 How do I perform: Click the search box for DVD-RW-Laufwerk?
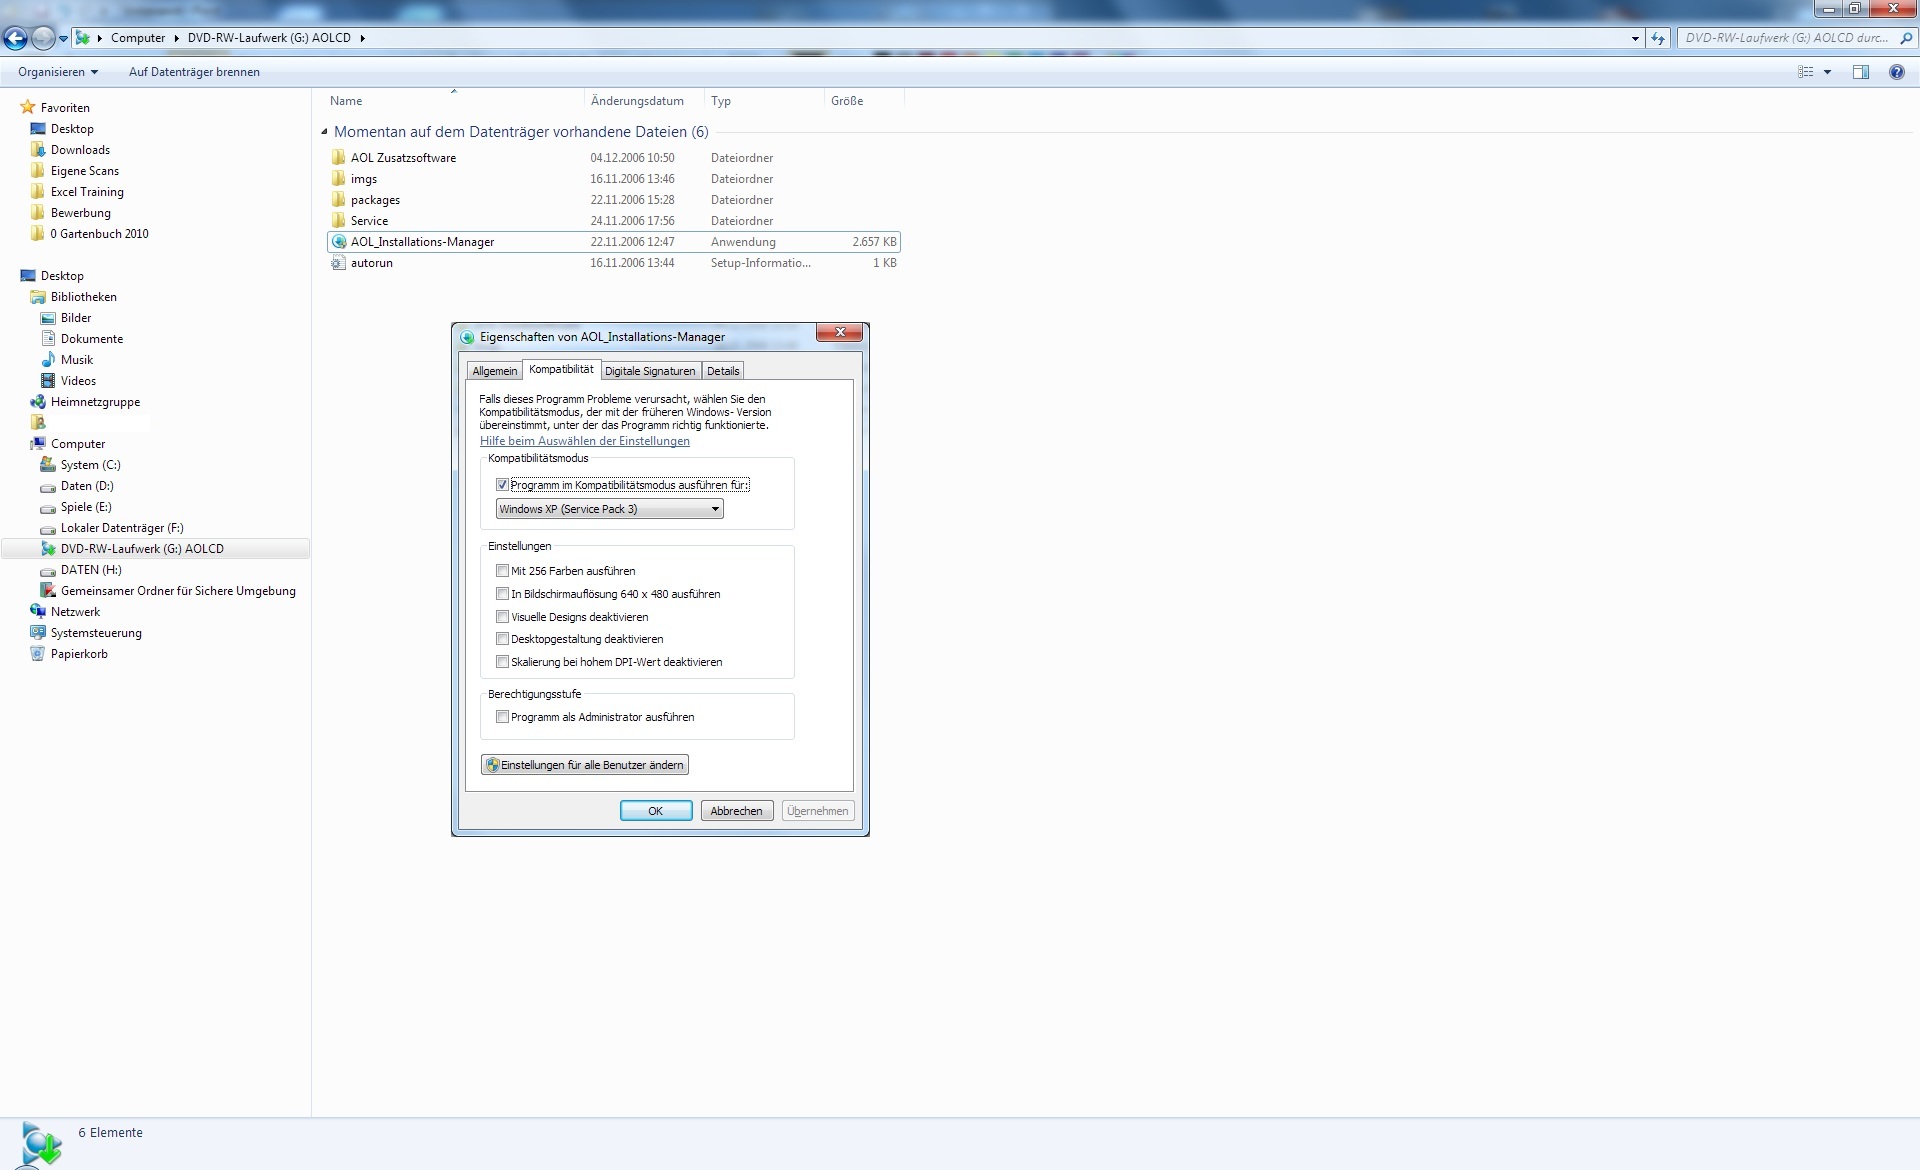point(1785,38)
